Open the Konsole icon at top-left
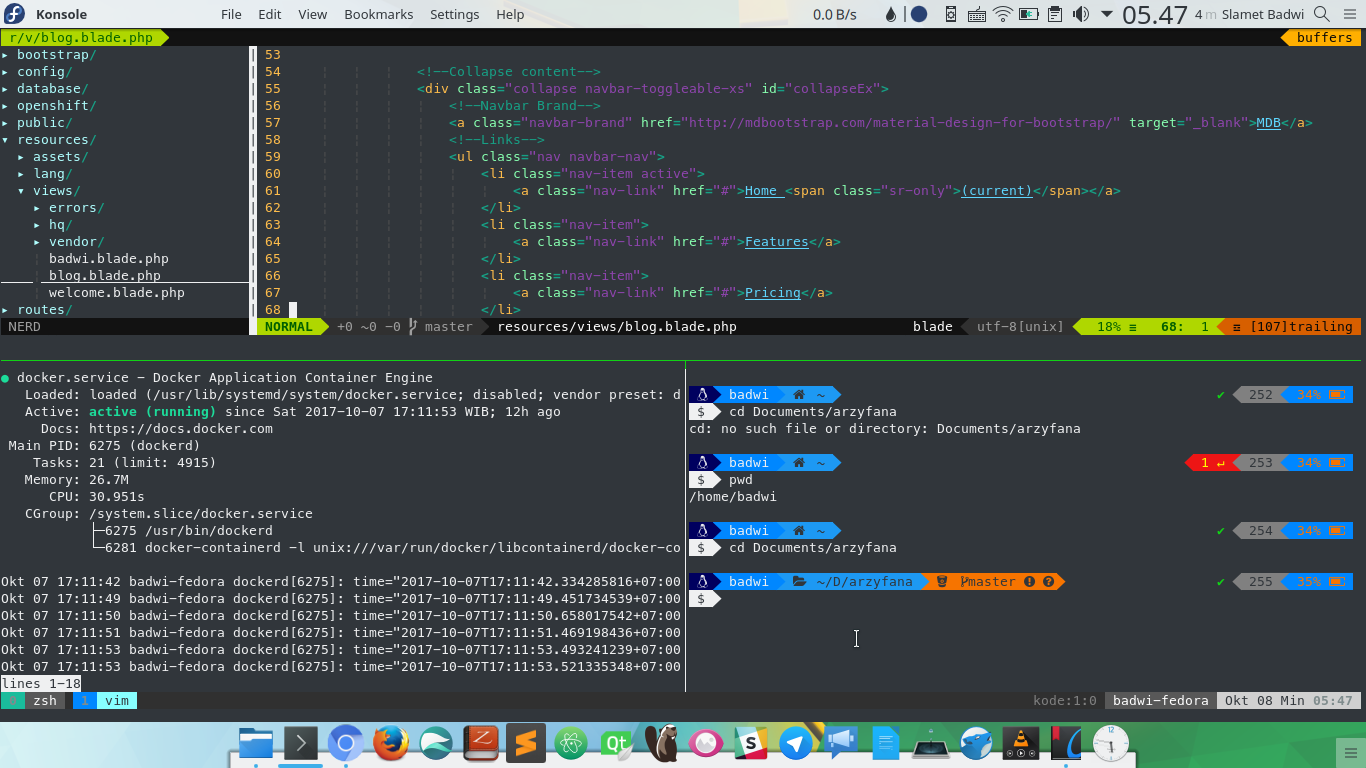1366x768 pixels. tap(14, 14)
